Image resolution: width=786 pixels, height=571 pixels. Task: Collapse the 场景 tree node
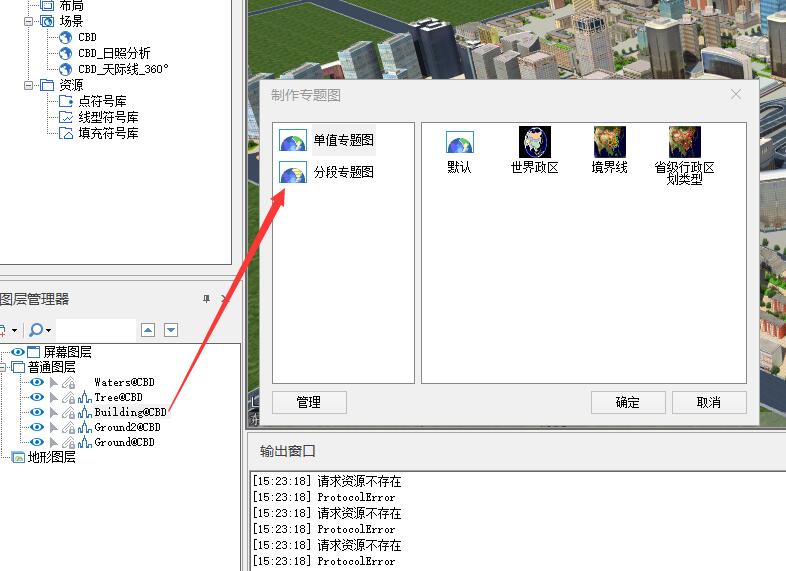pyautogui.click(x=29, y=22)
